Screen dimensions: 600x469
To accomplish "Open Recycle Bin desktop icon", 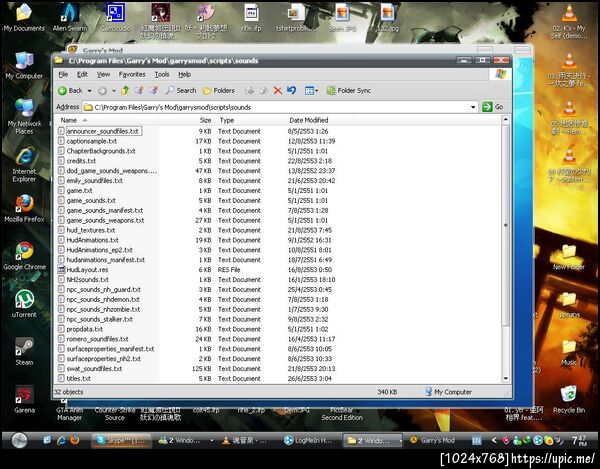I will [x=569, y=399].
